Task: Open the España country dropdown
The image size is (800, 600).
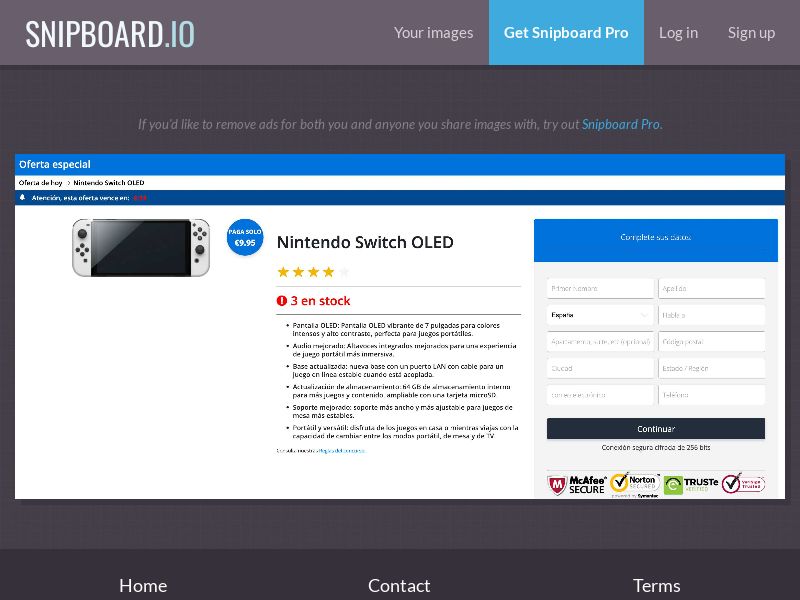Action: click(600, 315)
